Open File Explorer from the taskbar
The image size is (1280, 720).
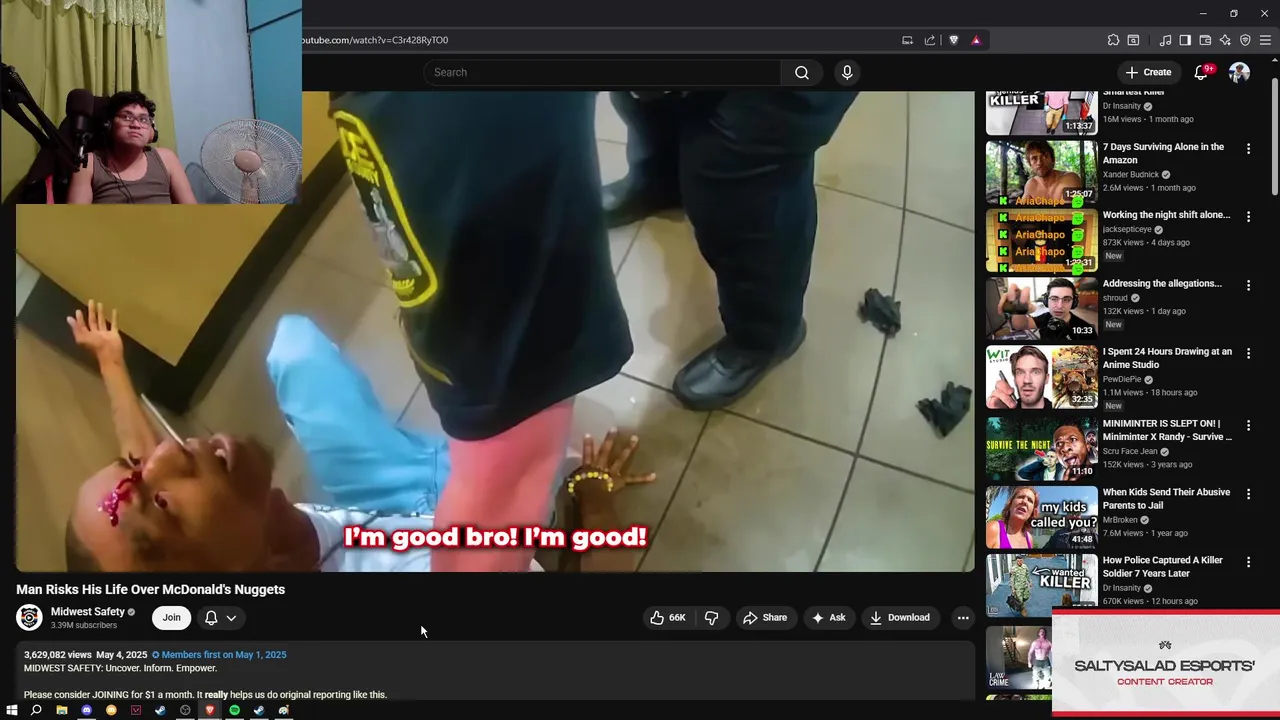[x=62, y=710]
